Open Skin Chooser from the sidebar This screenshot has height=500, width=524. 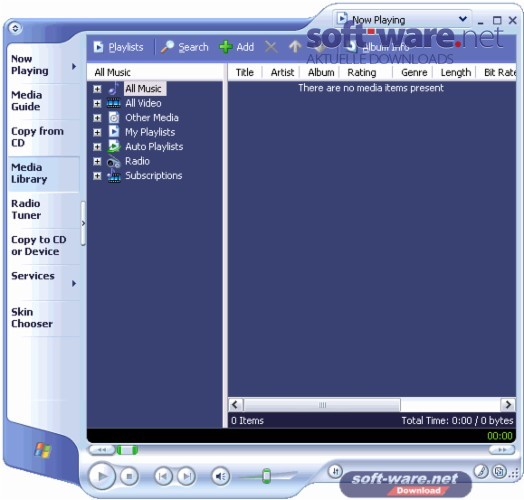tap(32, 318)
